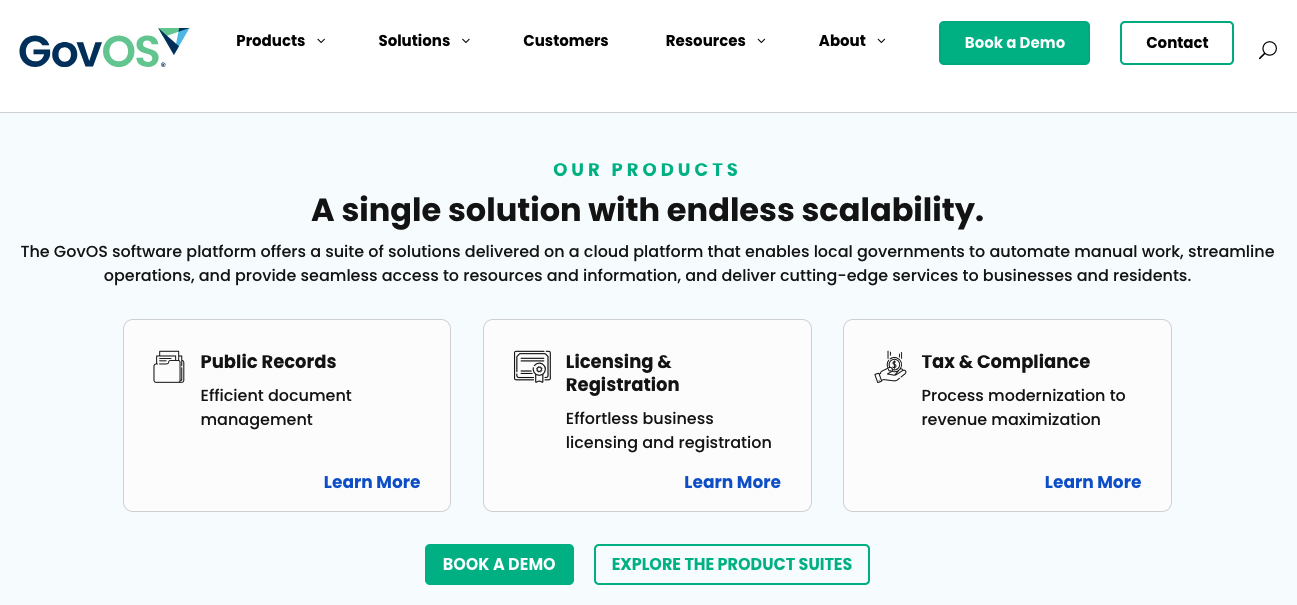1297x605 pixels.
Task: Click the header Book a Demo button
Action: 1014,43
